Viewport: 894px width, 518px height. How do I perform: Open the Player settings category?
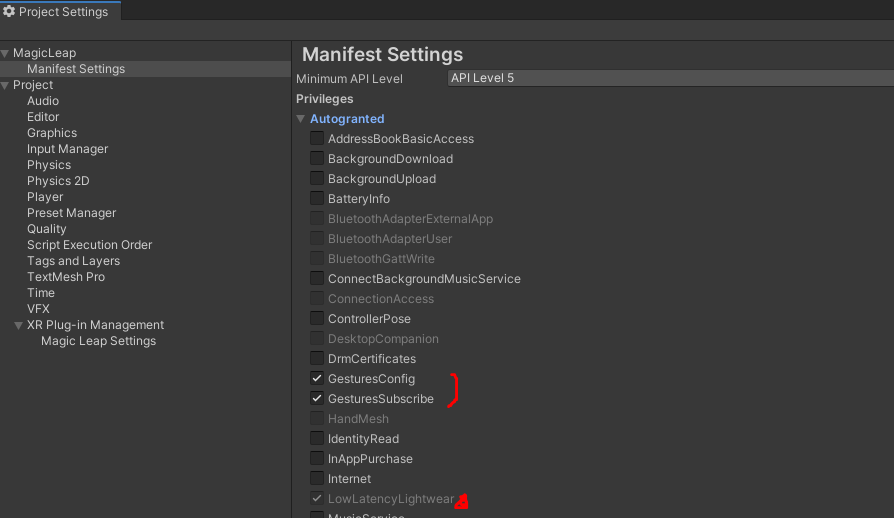click(x=45, y=197)
